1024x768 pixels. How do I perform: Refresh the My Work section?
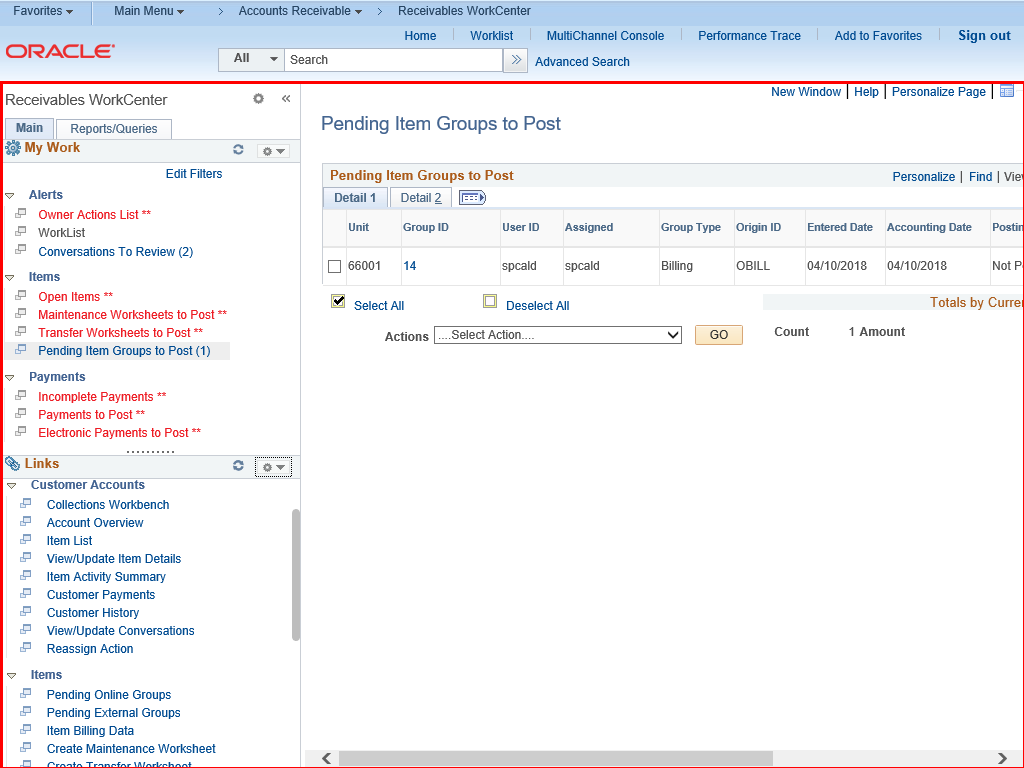tap(238, 150)
